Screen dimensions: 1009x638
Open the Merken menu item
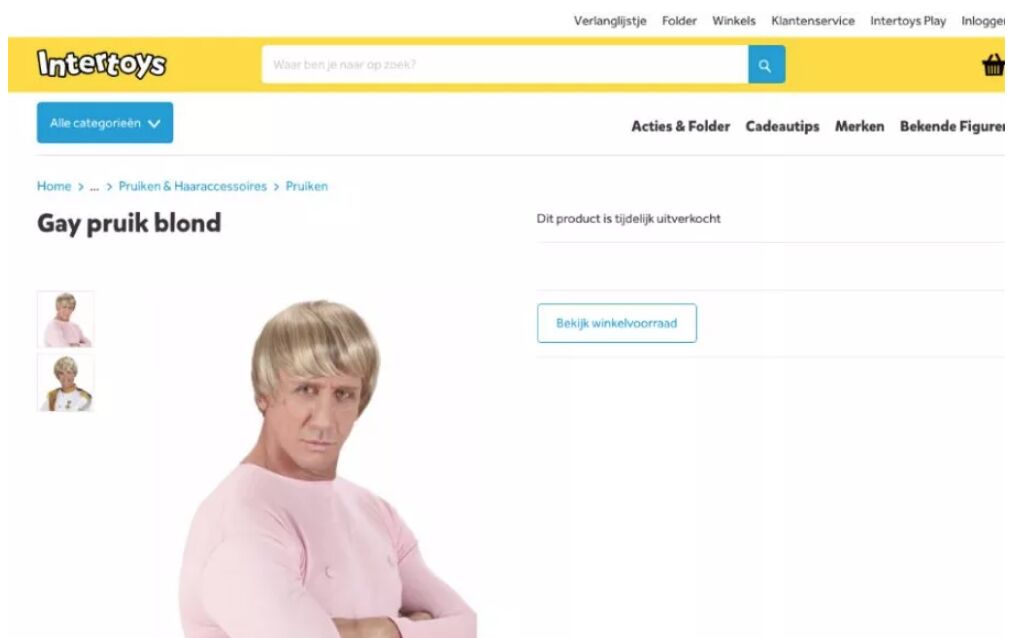860,126
